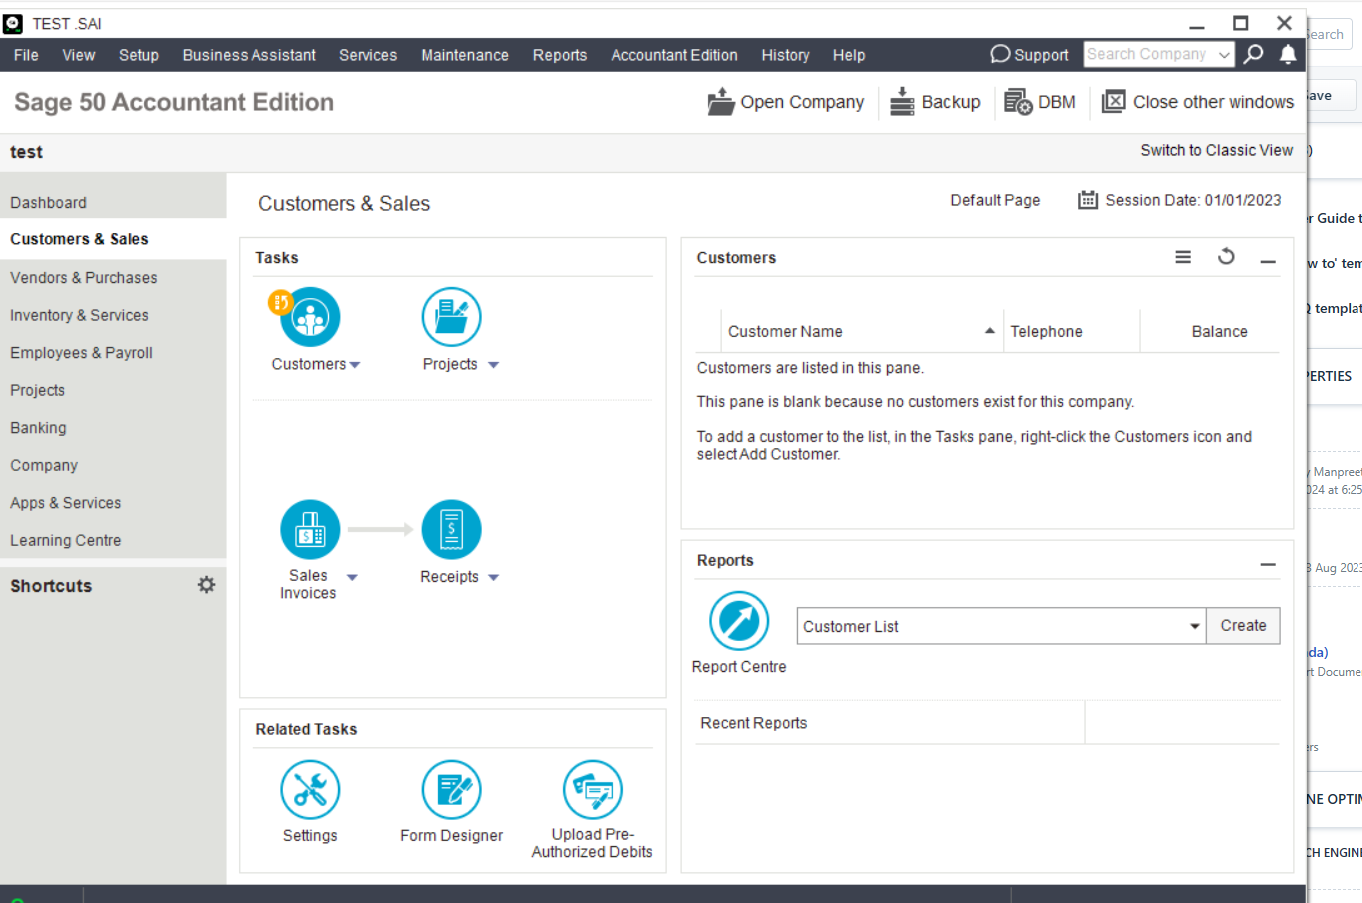
Task: Launch the Form Designer
Action: 451,790
